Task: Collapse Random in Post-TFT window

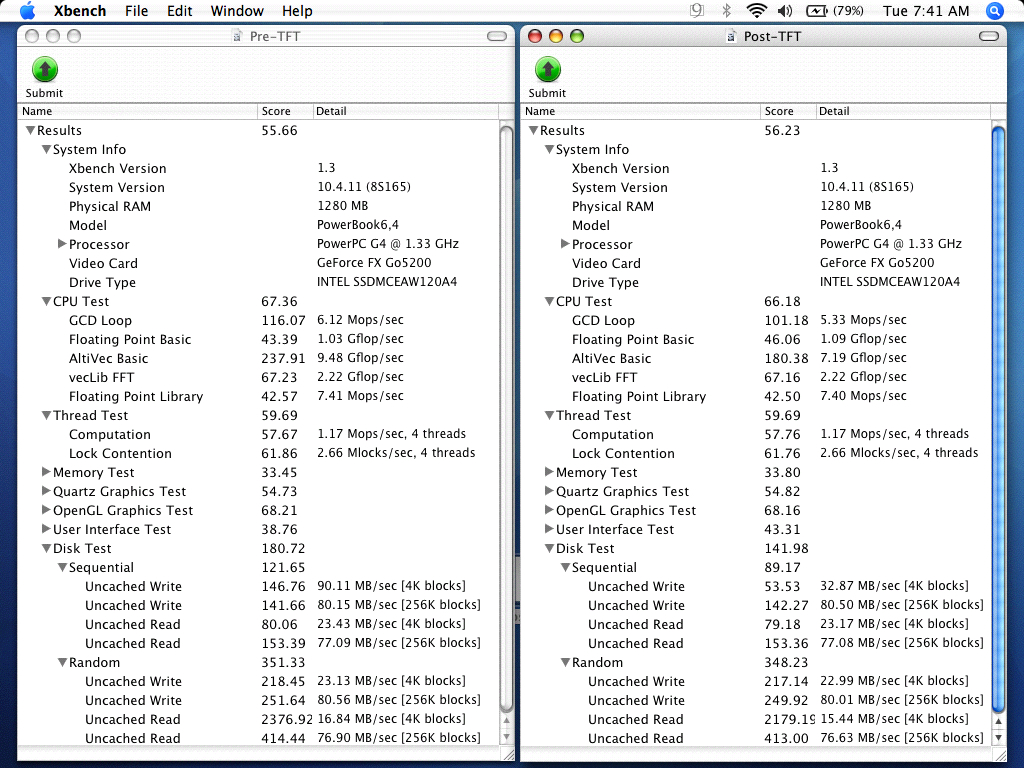Action: pyautogui.click(x=565, y=662)
